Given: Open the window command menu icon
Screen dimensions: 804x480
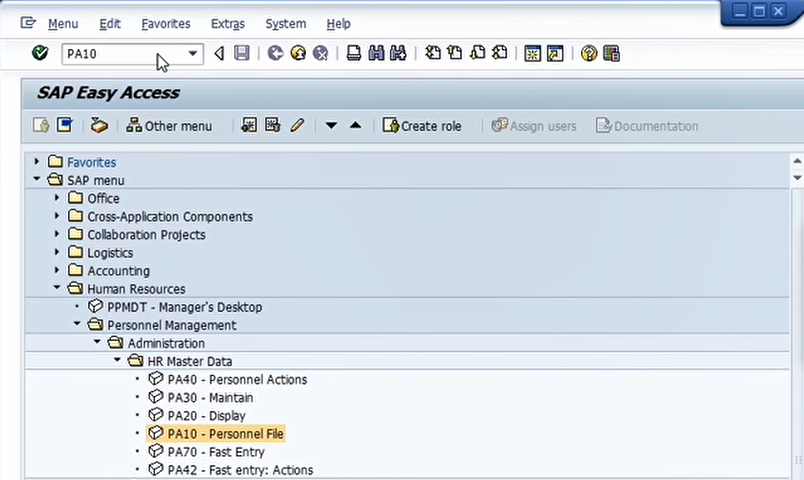Looking at the screenshot, I should (x=28, y=23).
